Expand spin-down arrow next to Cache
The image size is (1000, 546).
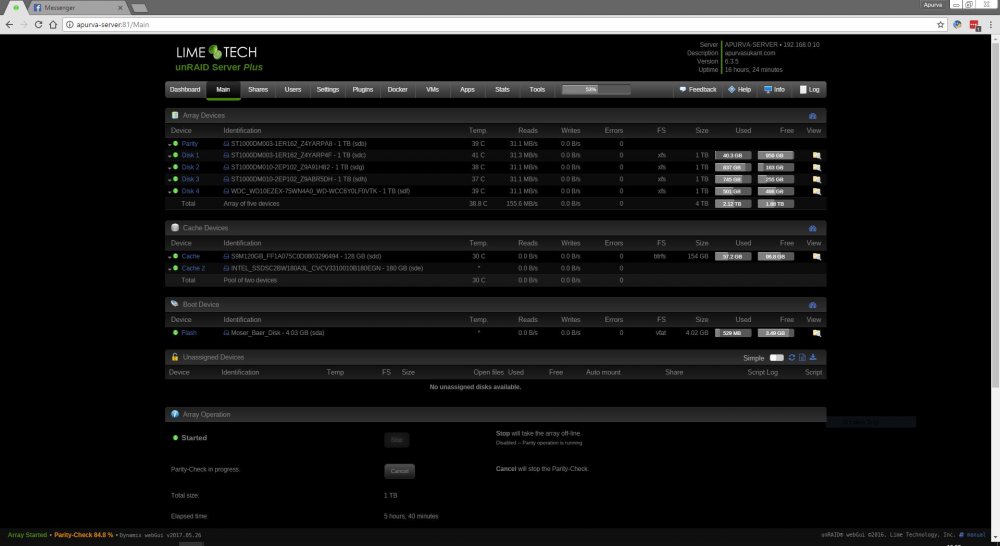(x=170, y=257)
